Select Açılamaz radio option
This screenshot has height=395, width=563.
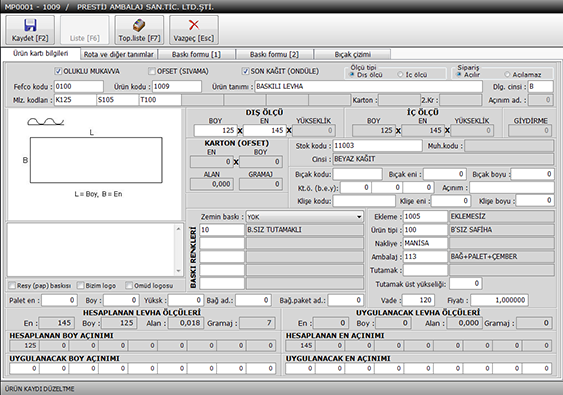tap(507, 75)
